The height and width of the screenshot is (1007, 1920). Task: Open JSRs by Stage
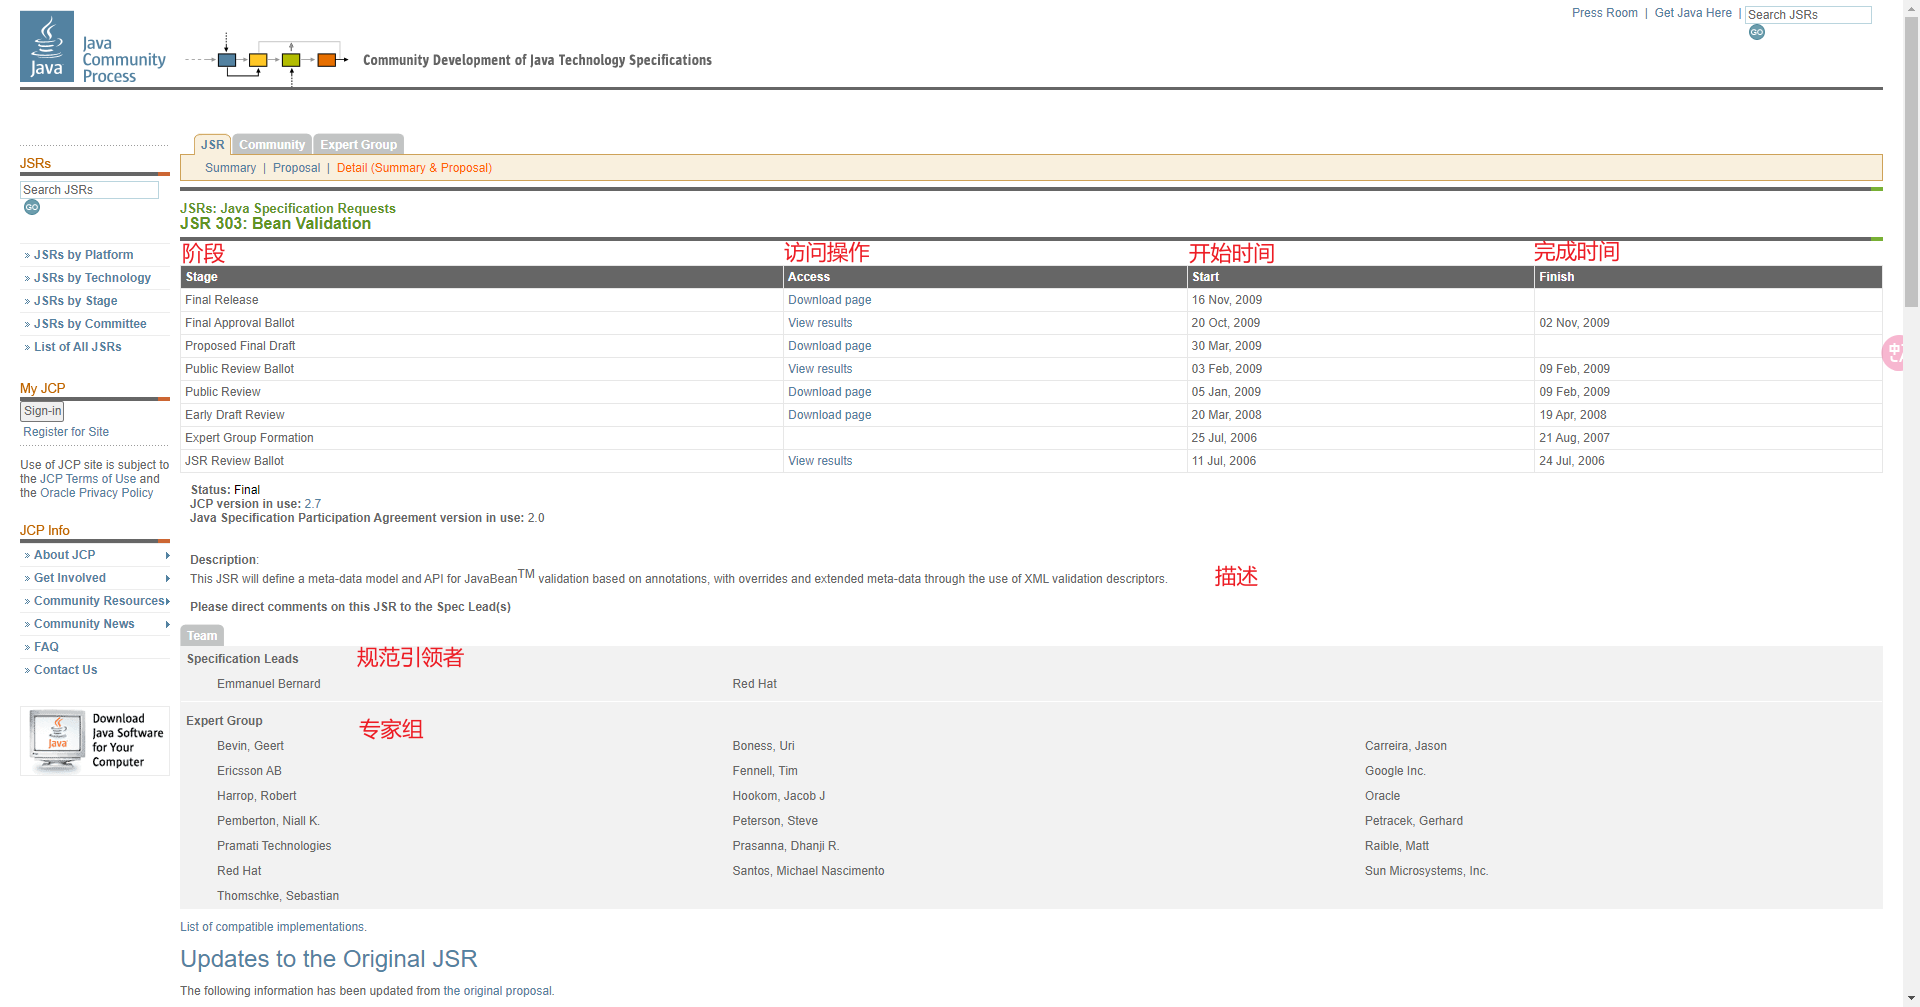coord(75,301)
